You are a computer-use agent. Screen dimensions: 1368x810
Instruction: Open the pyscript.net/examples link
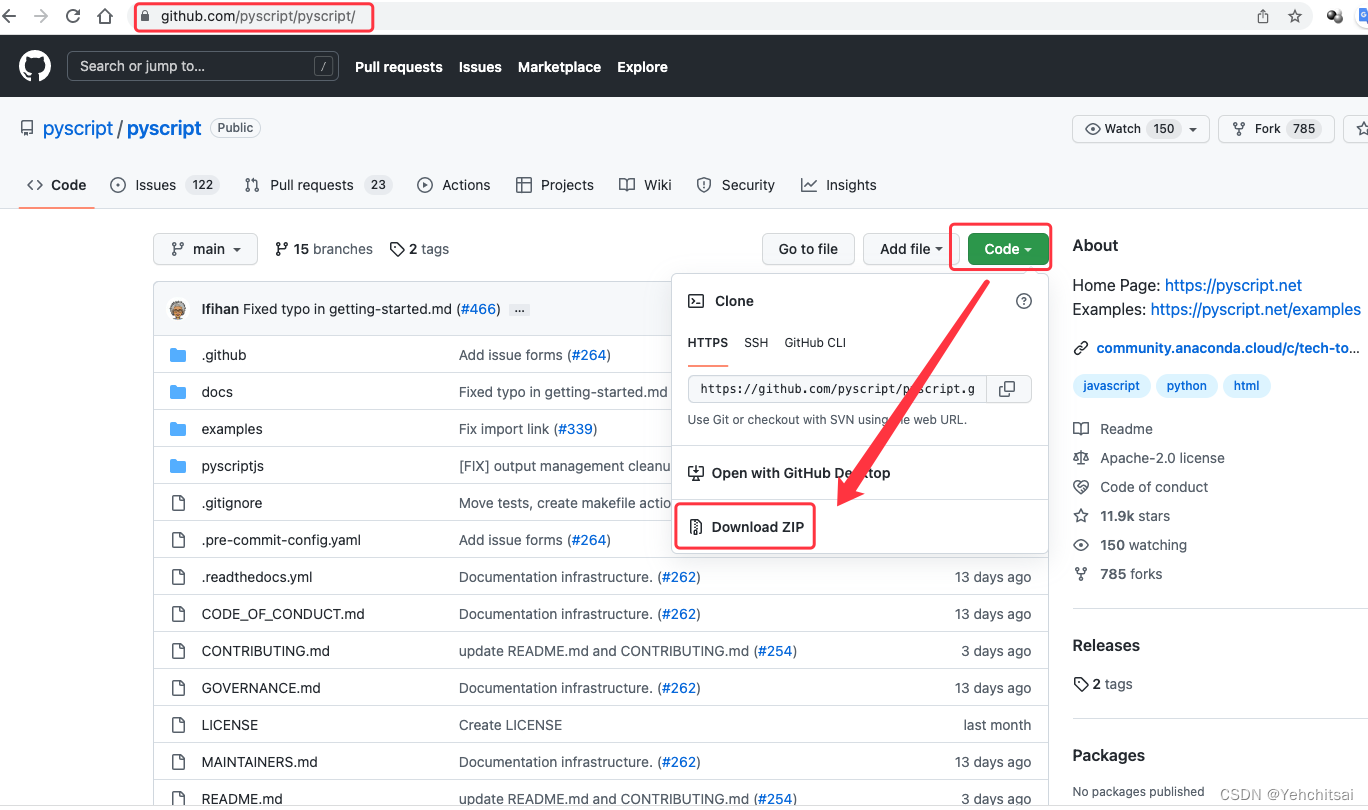click(1256, 310)
